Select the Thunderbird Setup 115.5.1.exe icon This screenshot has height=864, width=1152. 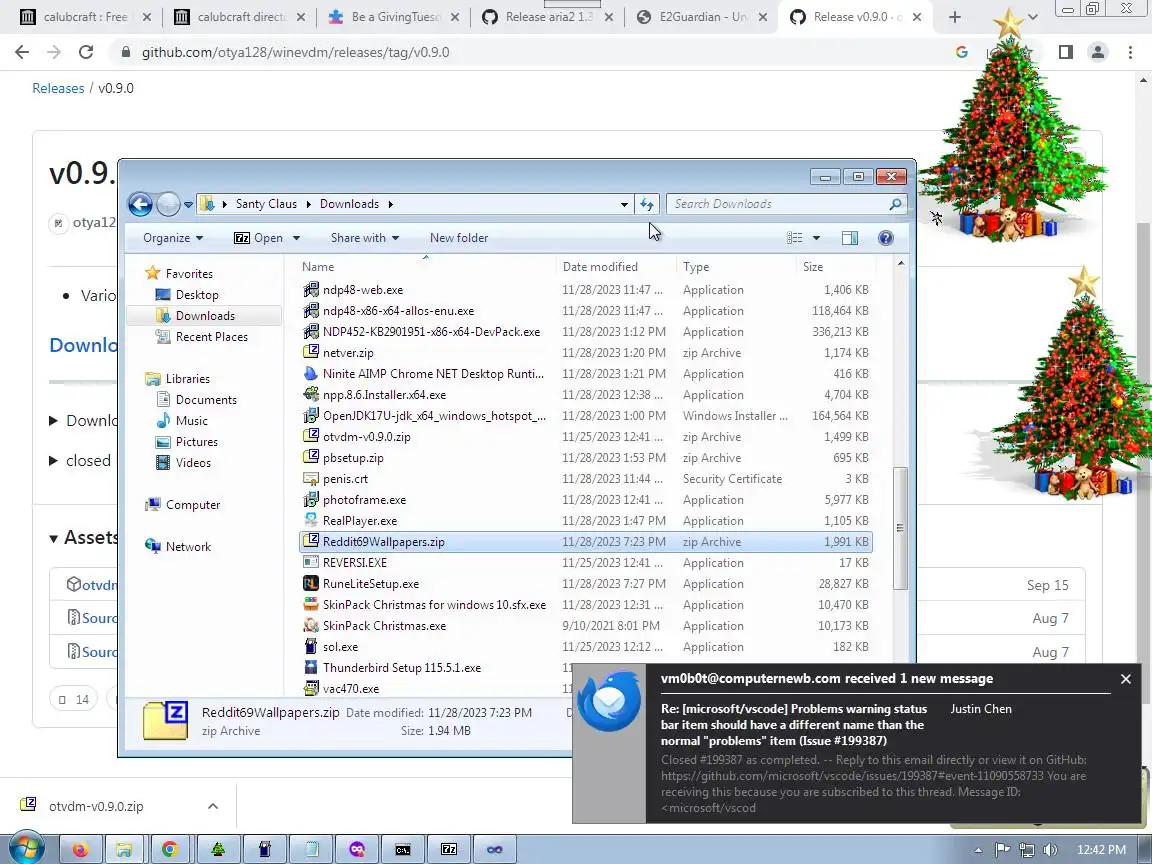pos(311,668)
